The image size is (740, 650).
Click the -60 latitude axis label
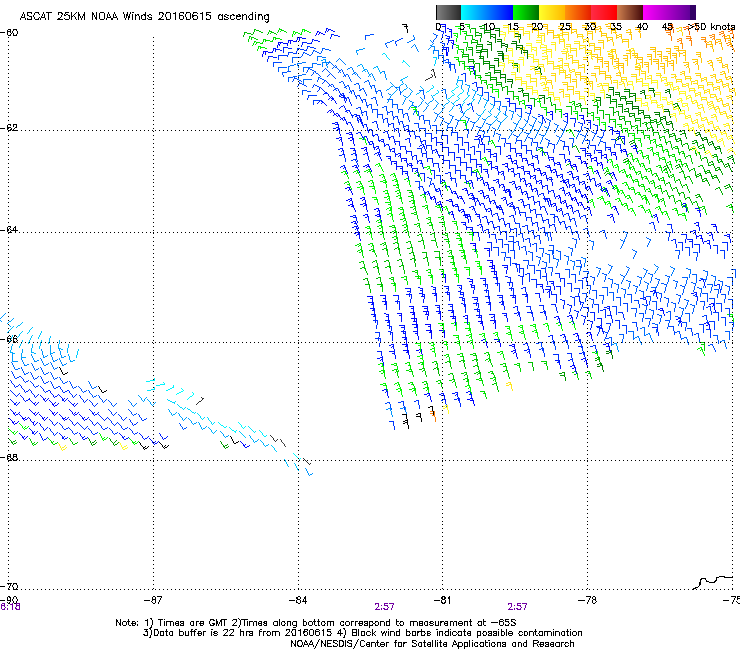(x=9, y=33)
